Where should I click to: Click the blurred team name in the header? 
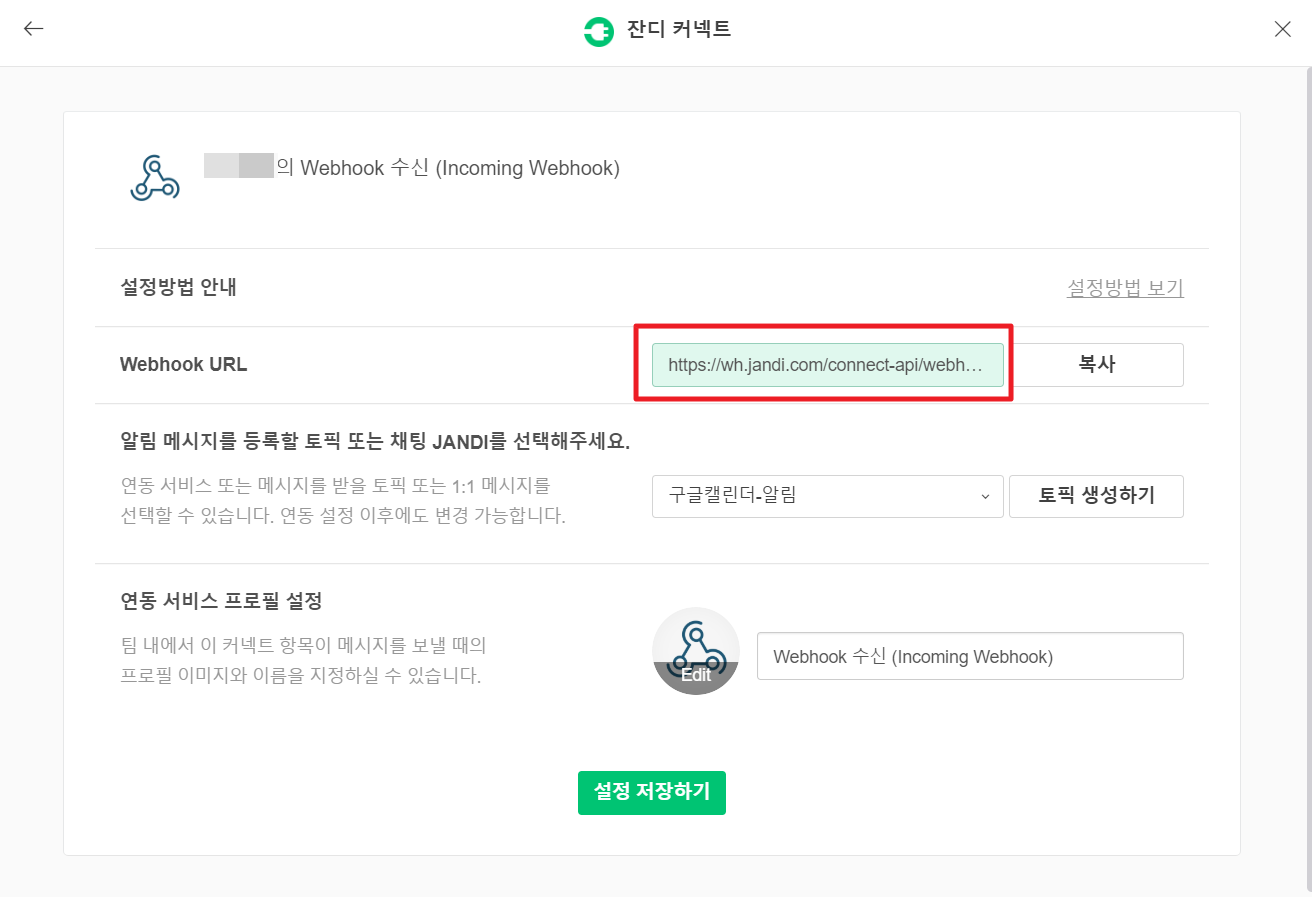[x=238, y=166]
